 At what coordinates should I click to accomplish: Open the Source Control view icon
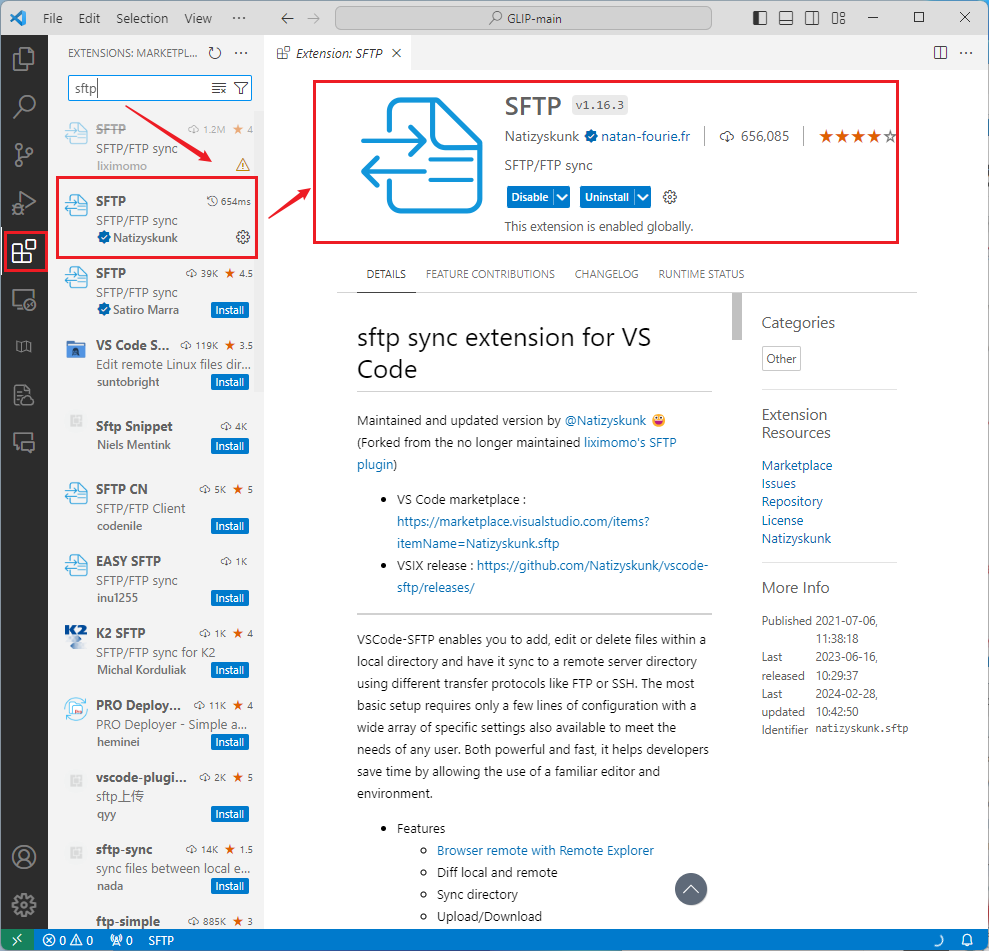[x=24, y=155]
